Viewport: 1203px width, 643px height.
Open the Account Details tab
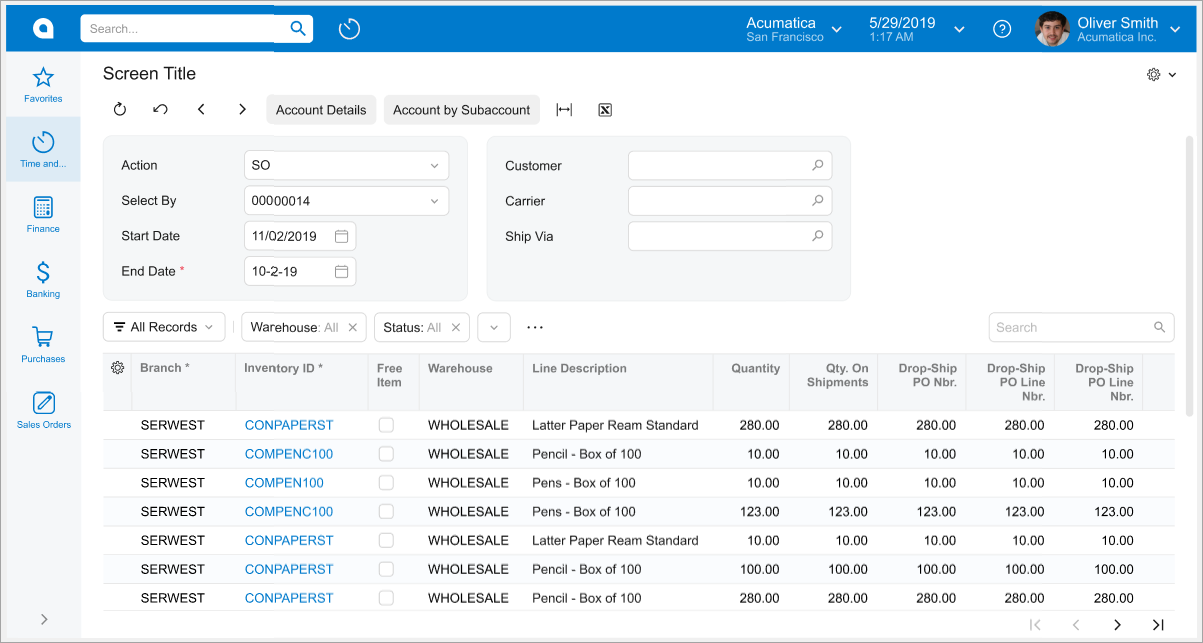[x=321, y=110]
